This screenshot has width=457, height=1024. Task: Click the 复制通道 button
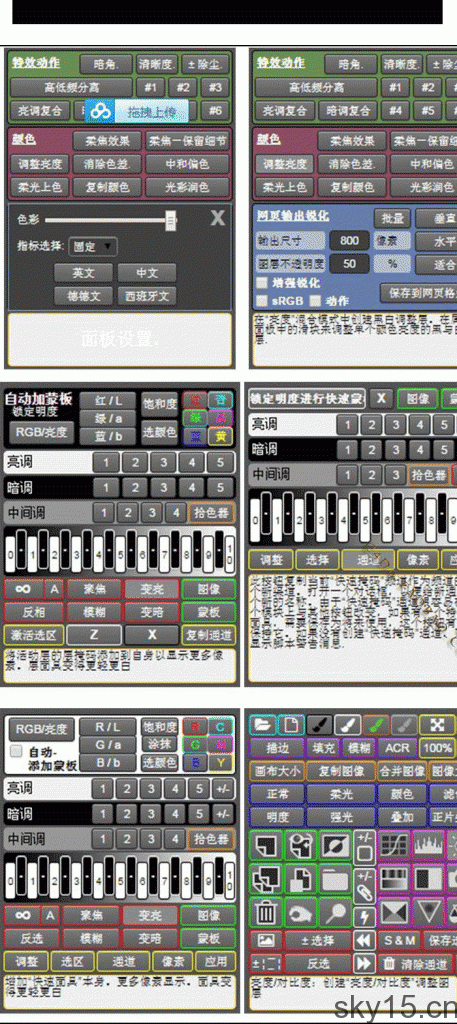pyautogui.click(x=208, y=635)
